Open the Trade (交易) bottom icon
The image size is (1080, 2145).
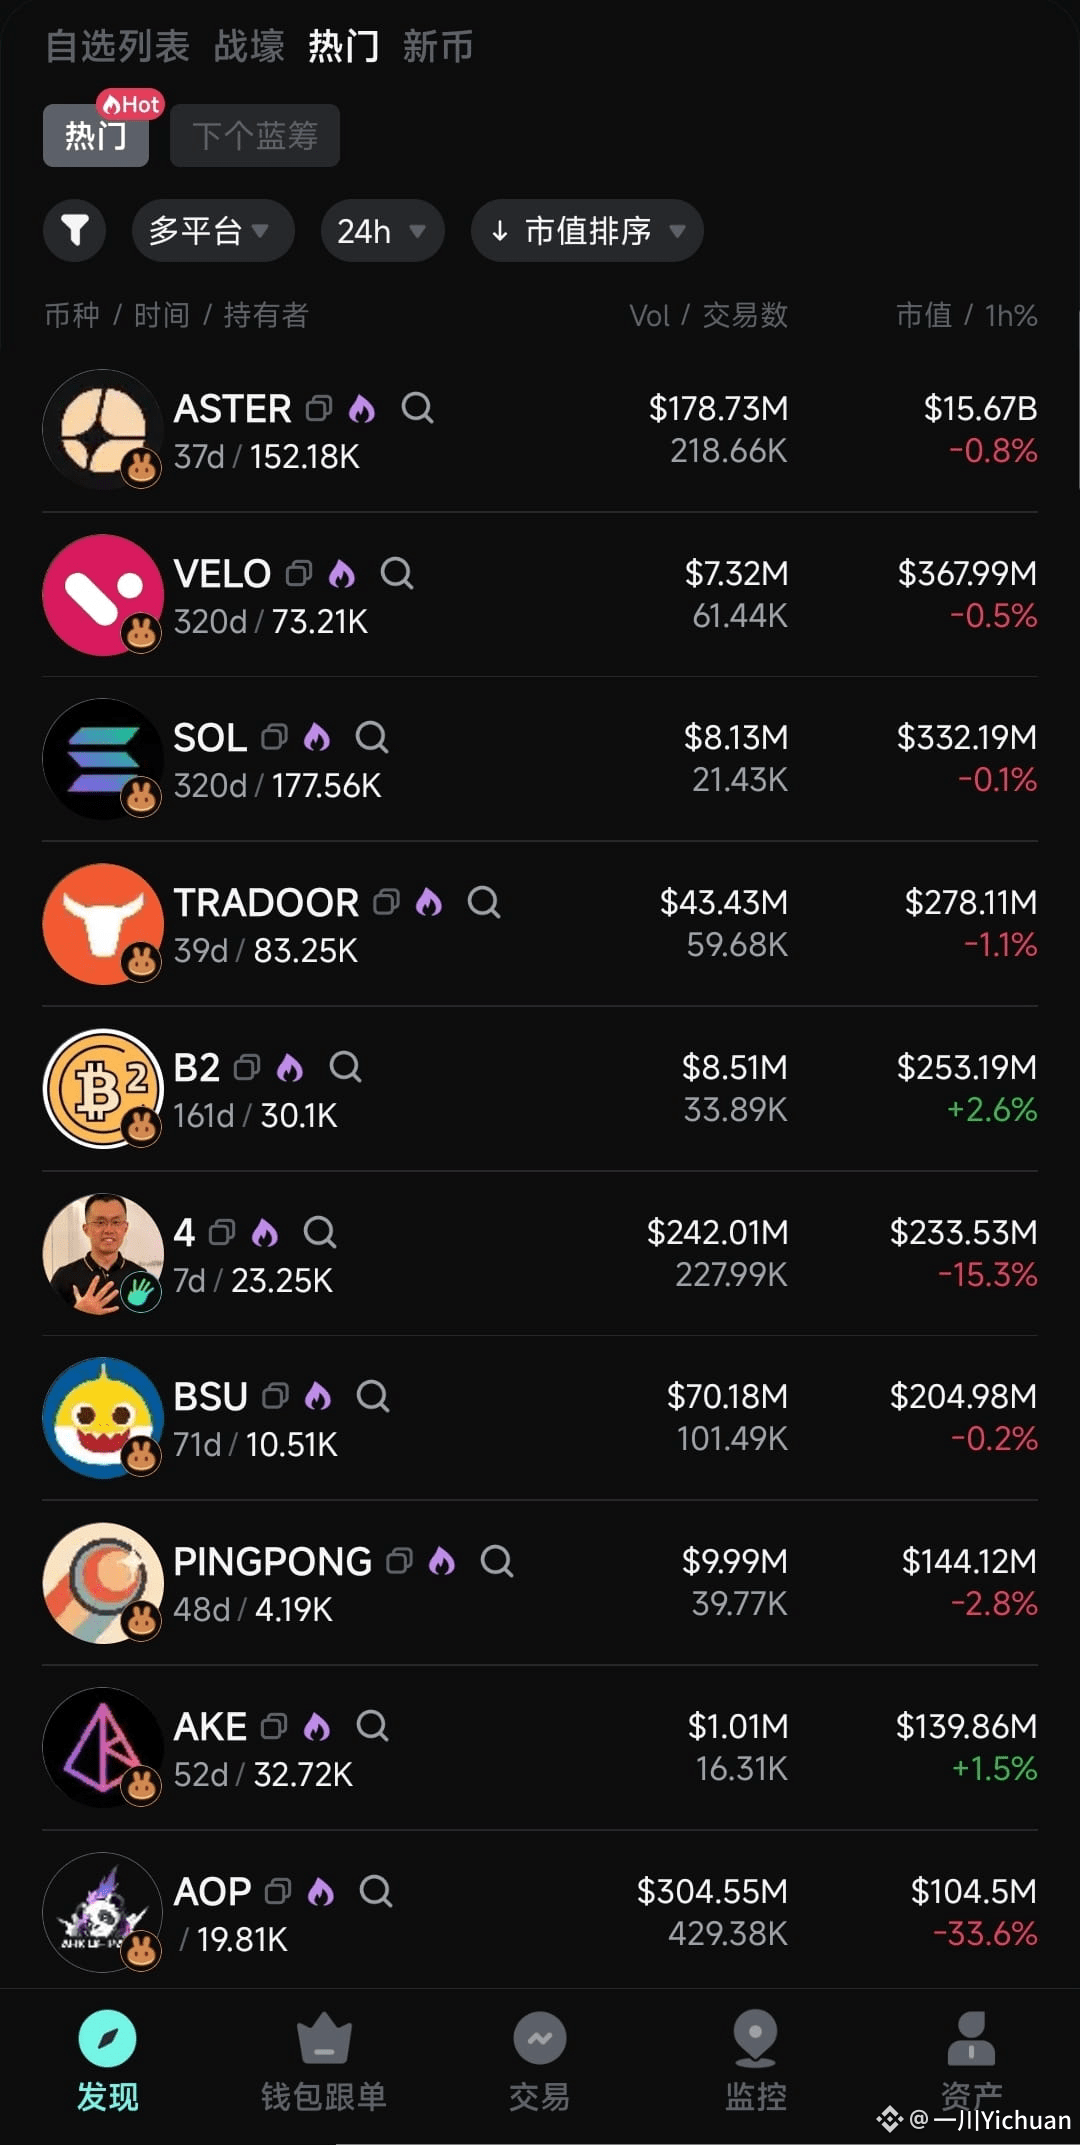coord(540,2060)
